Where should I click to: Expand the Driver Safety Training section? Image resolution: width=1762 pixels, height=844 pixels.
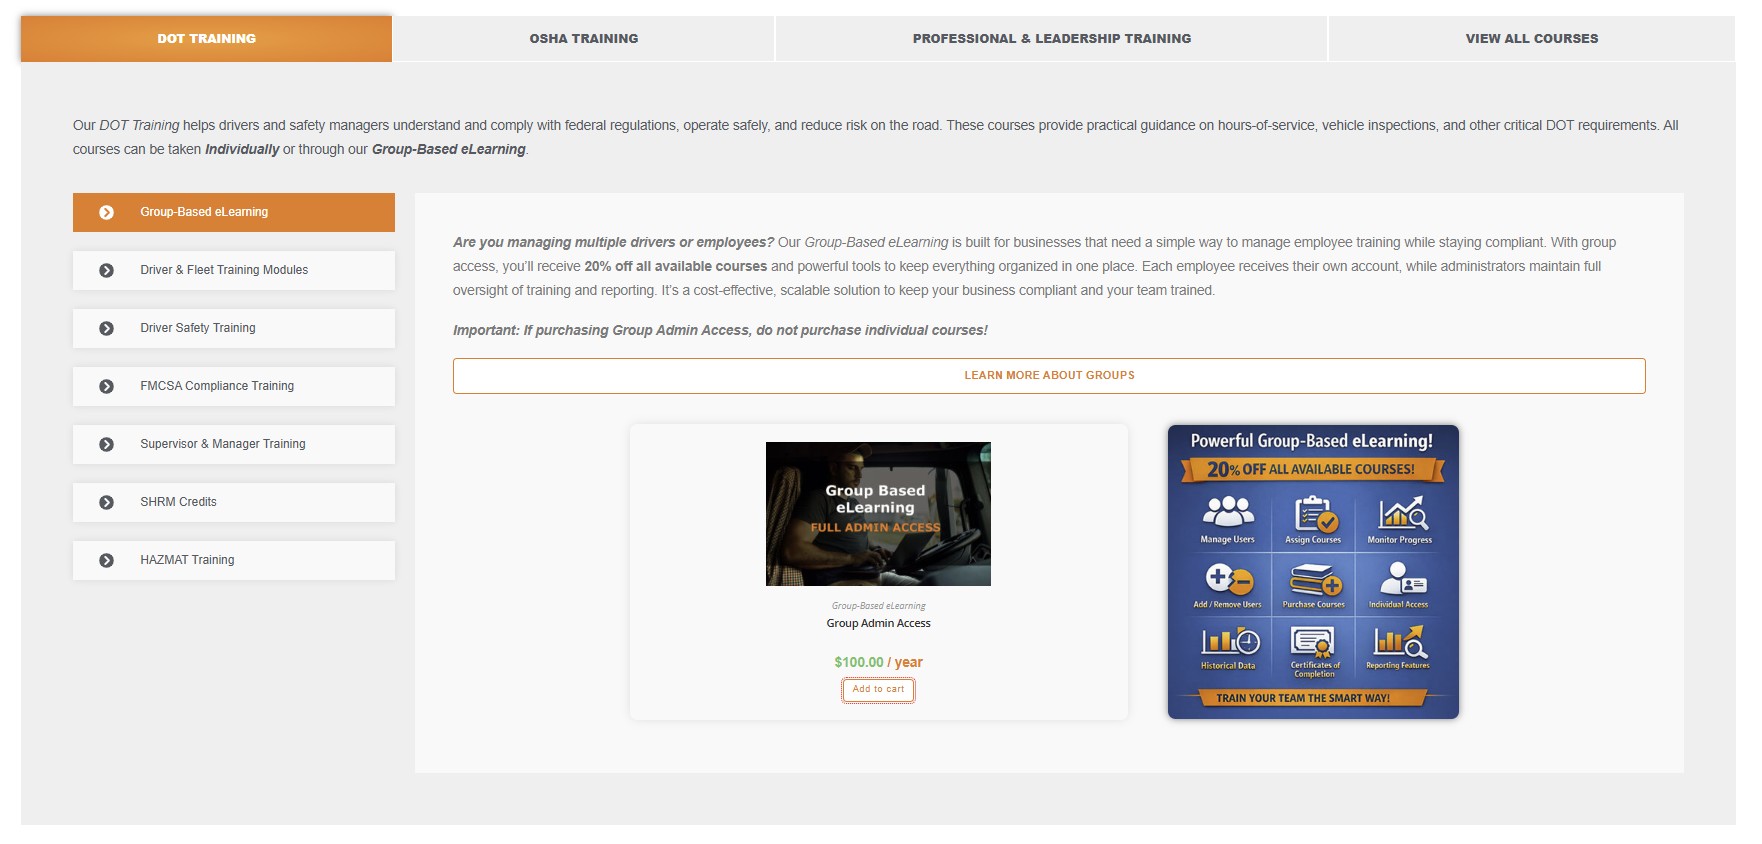point(197,328)
